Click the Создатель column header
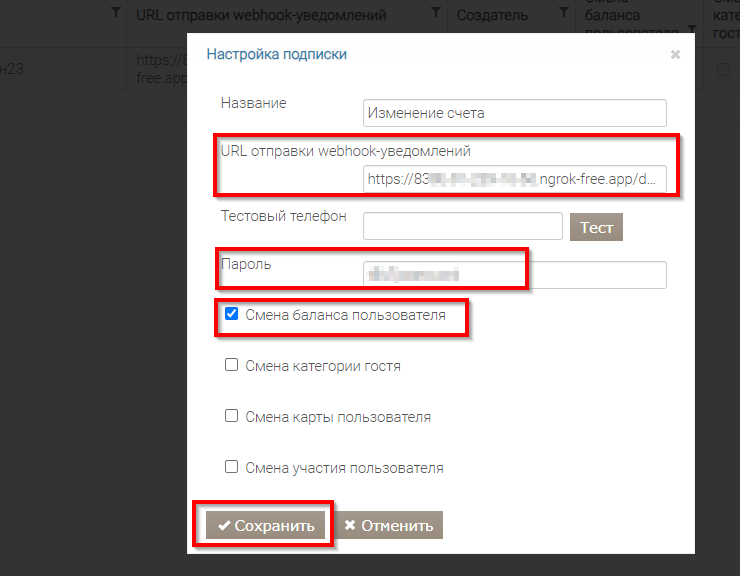 492,15
